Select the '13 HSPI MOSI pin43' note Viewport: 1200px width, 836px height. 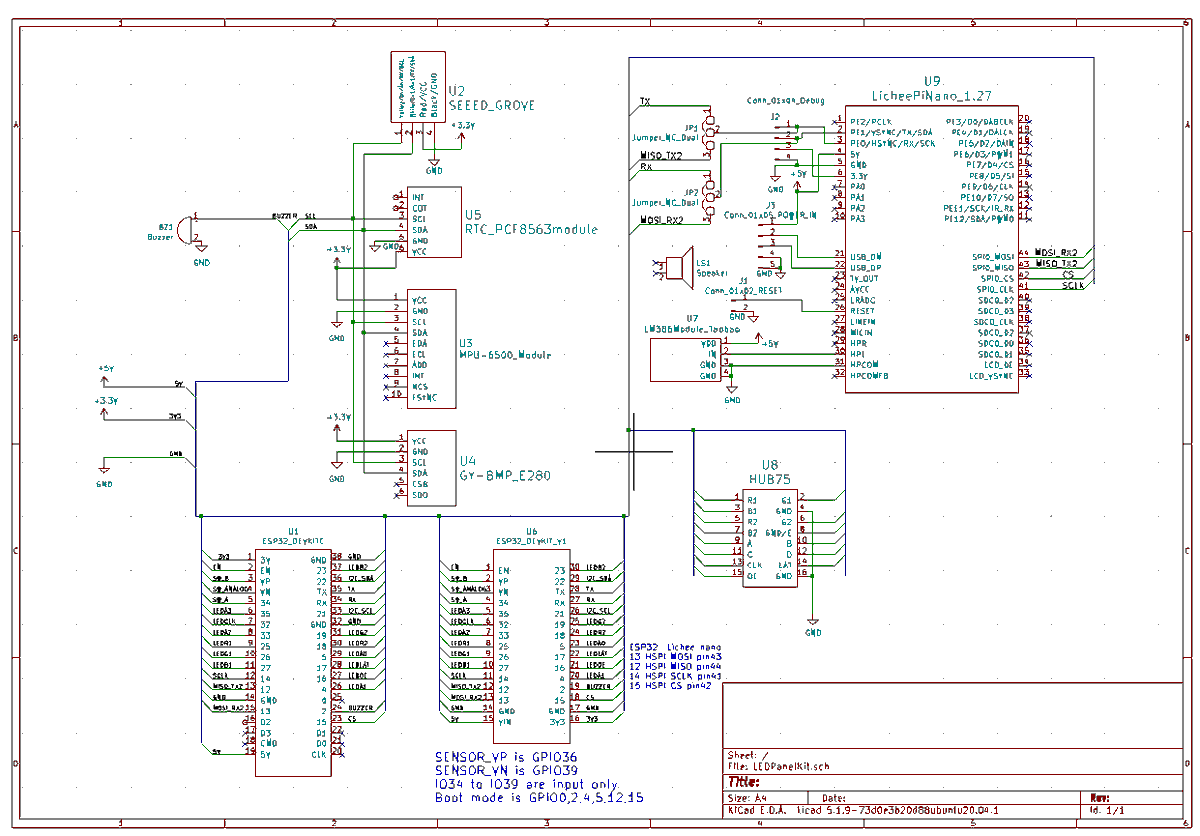tap(675, 655)
